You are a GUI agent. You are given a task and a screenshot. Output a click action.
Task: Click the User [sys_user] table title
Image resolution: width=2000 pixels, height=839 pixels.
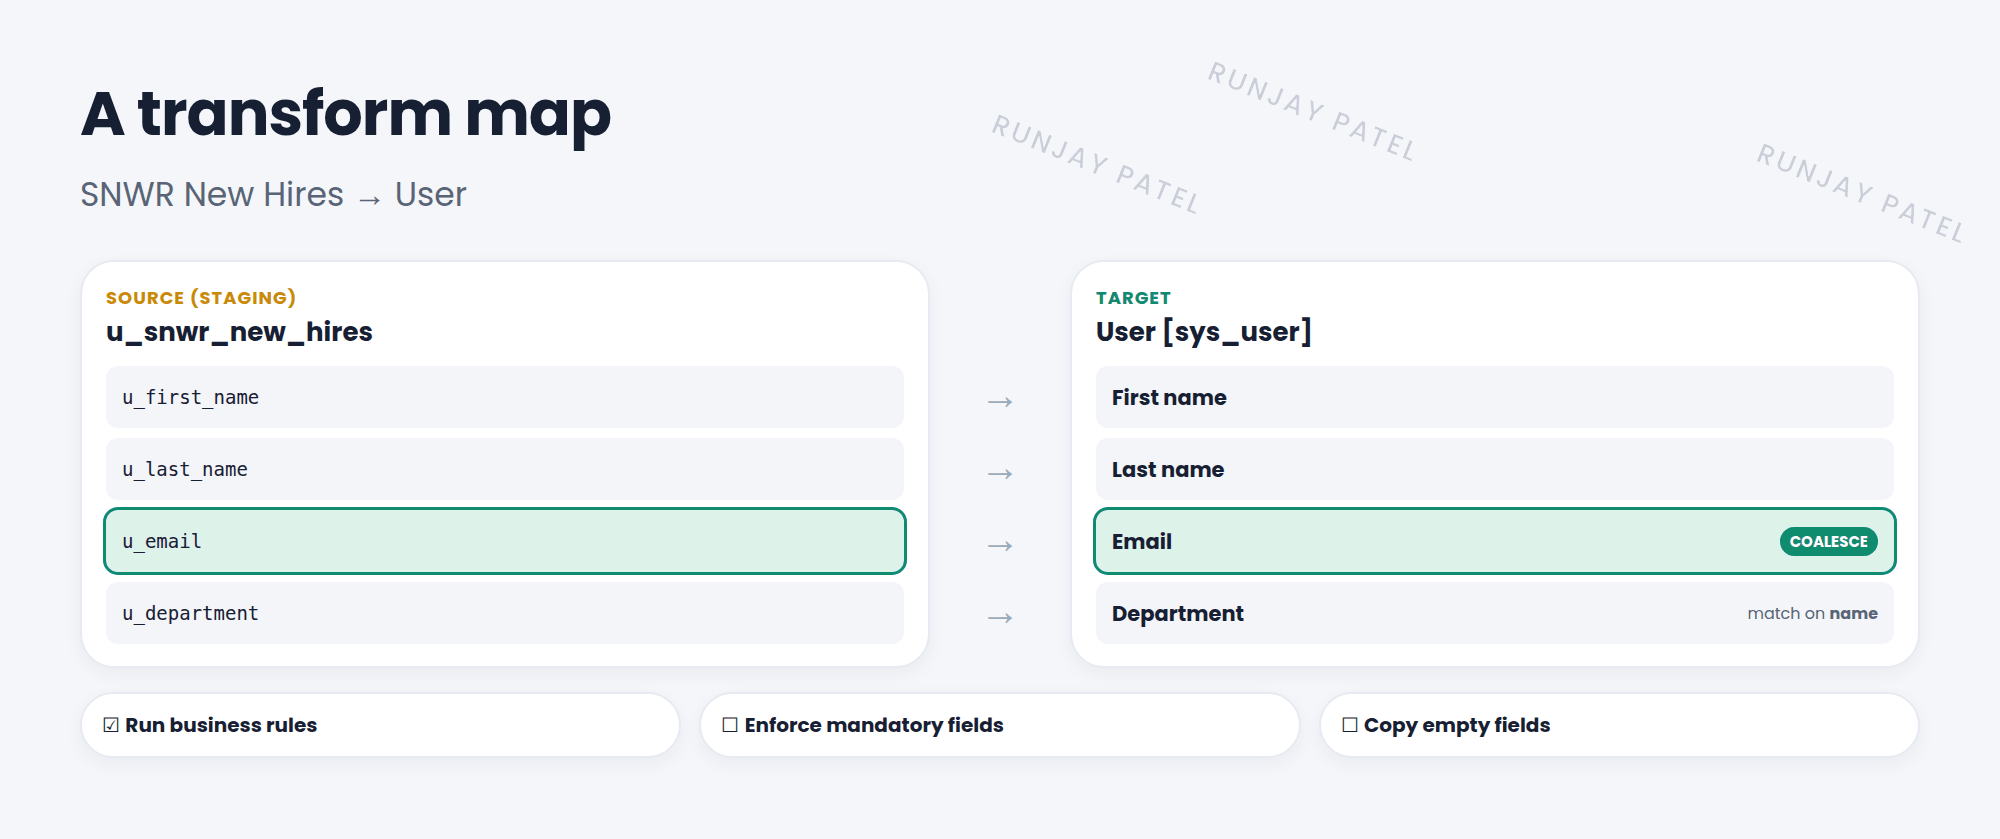(1203, 332)
